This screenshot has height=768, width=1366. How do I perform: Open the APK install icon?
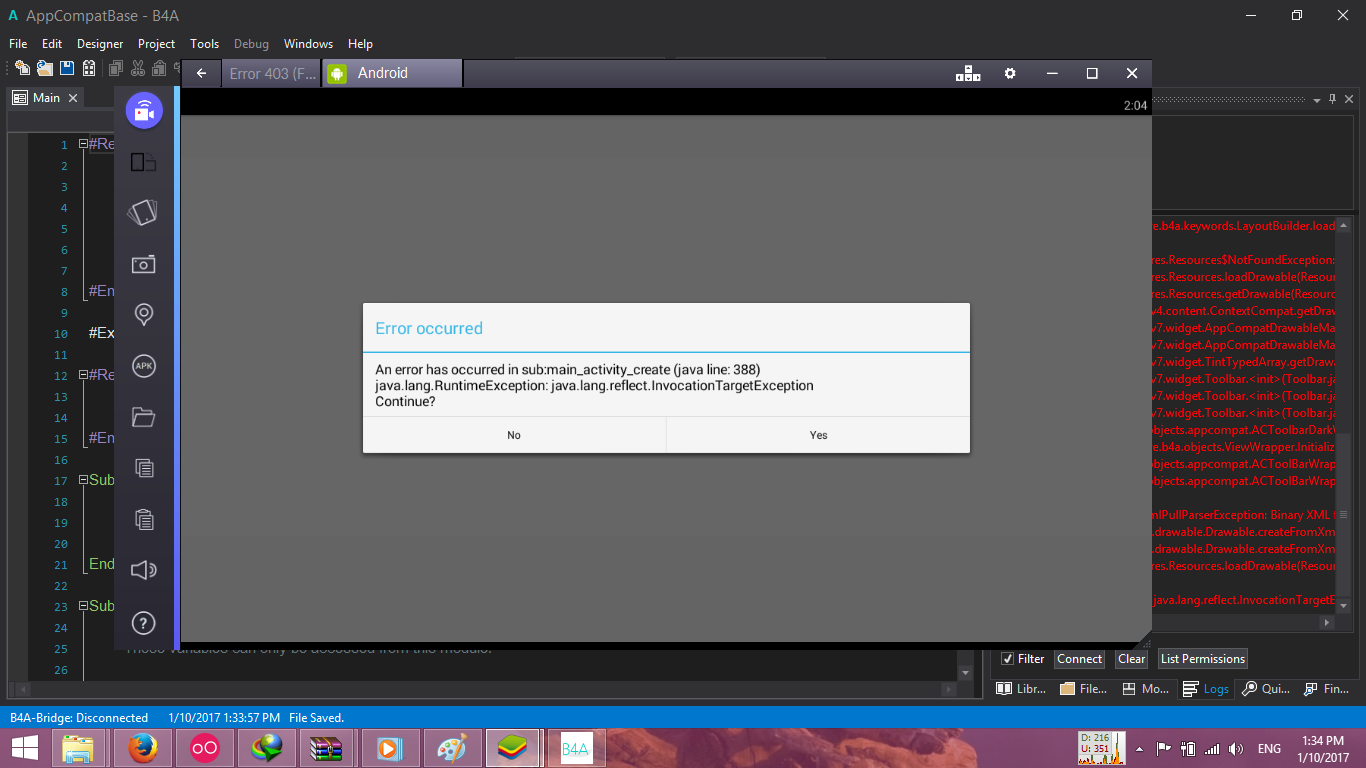(x=144, y=366)
